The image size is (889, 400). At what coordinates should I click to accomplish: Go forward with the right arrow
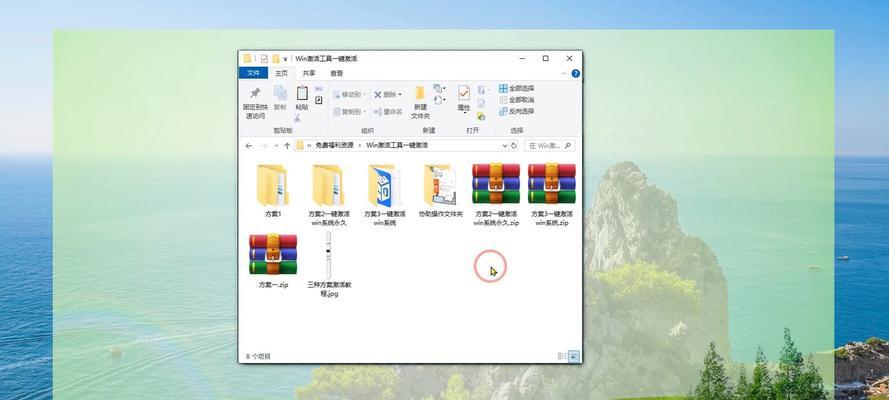(264, 146)
